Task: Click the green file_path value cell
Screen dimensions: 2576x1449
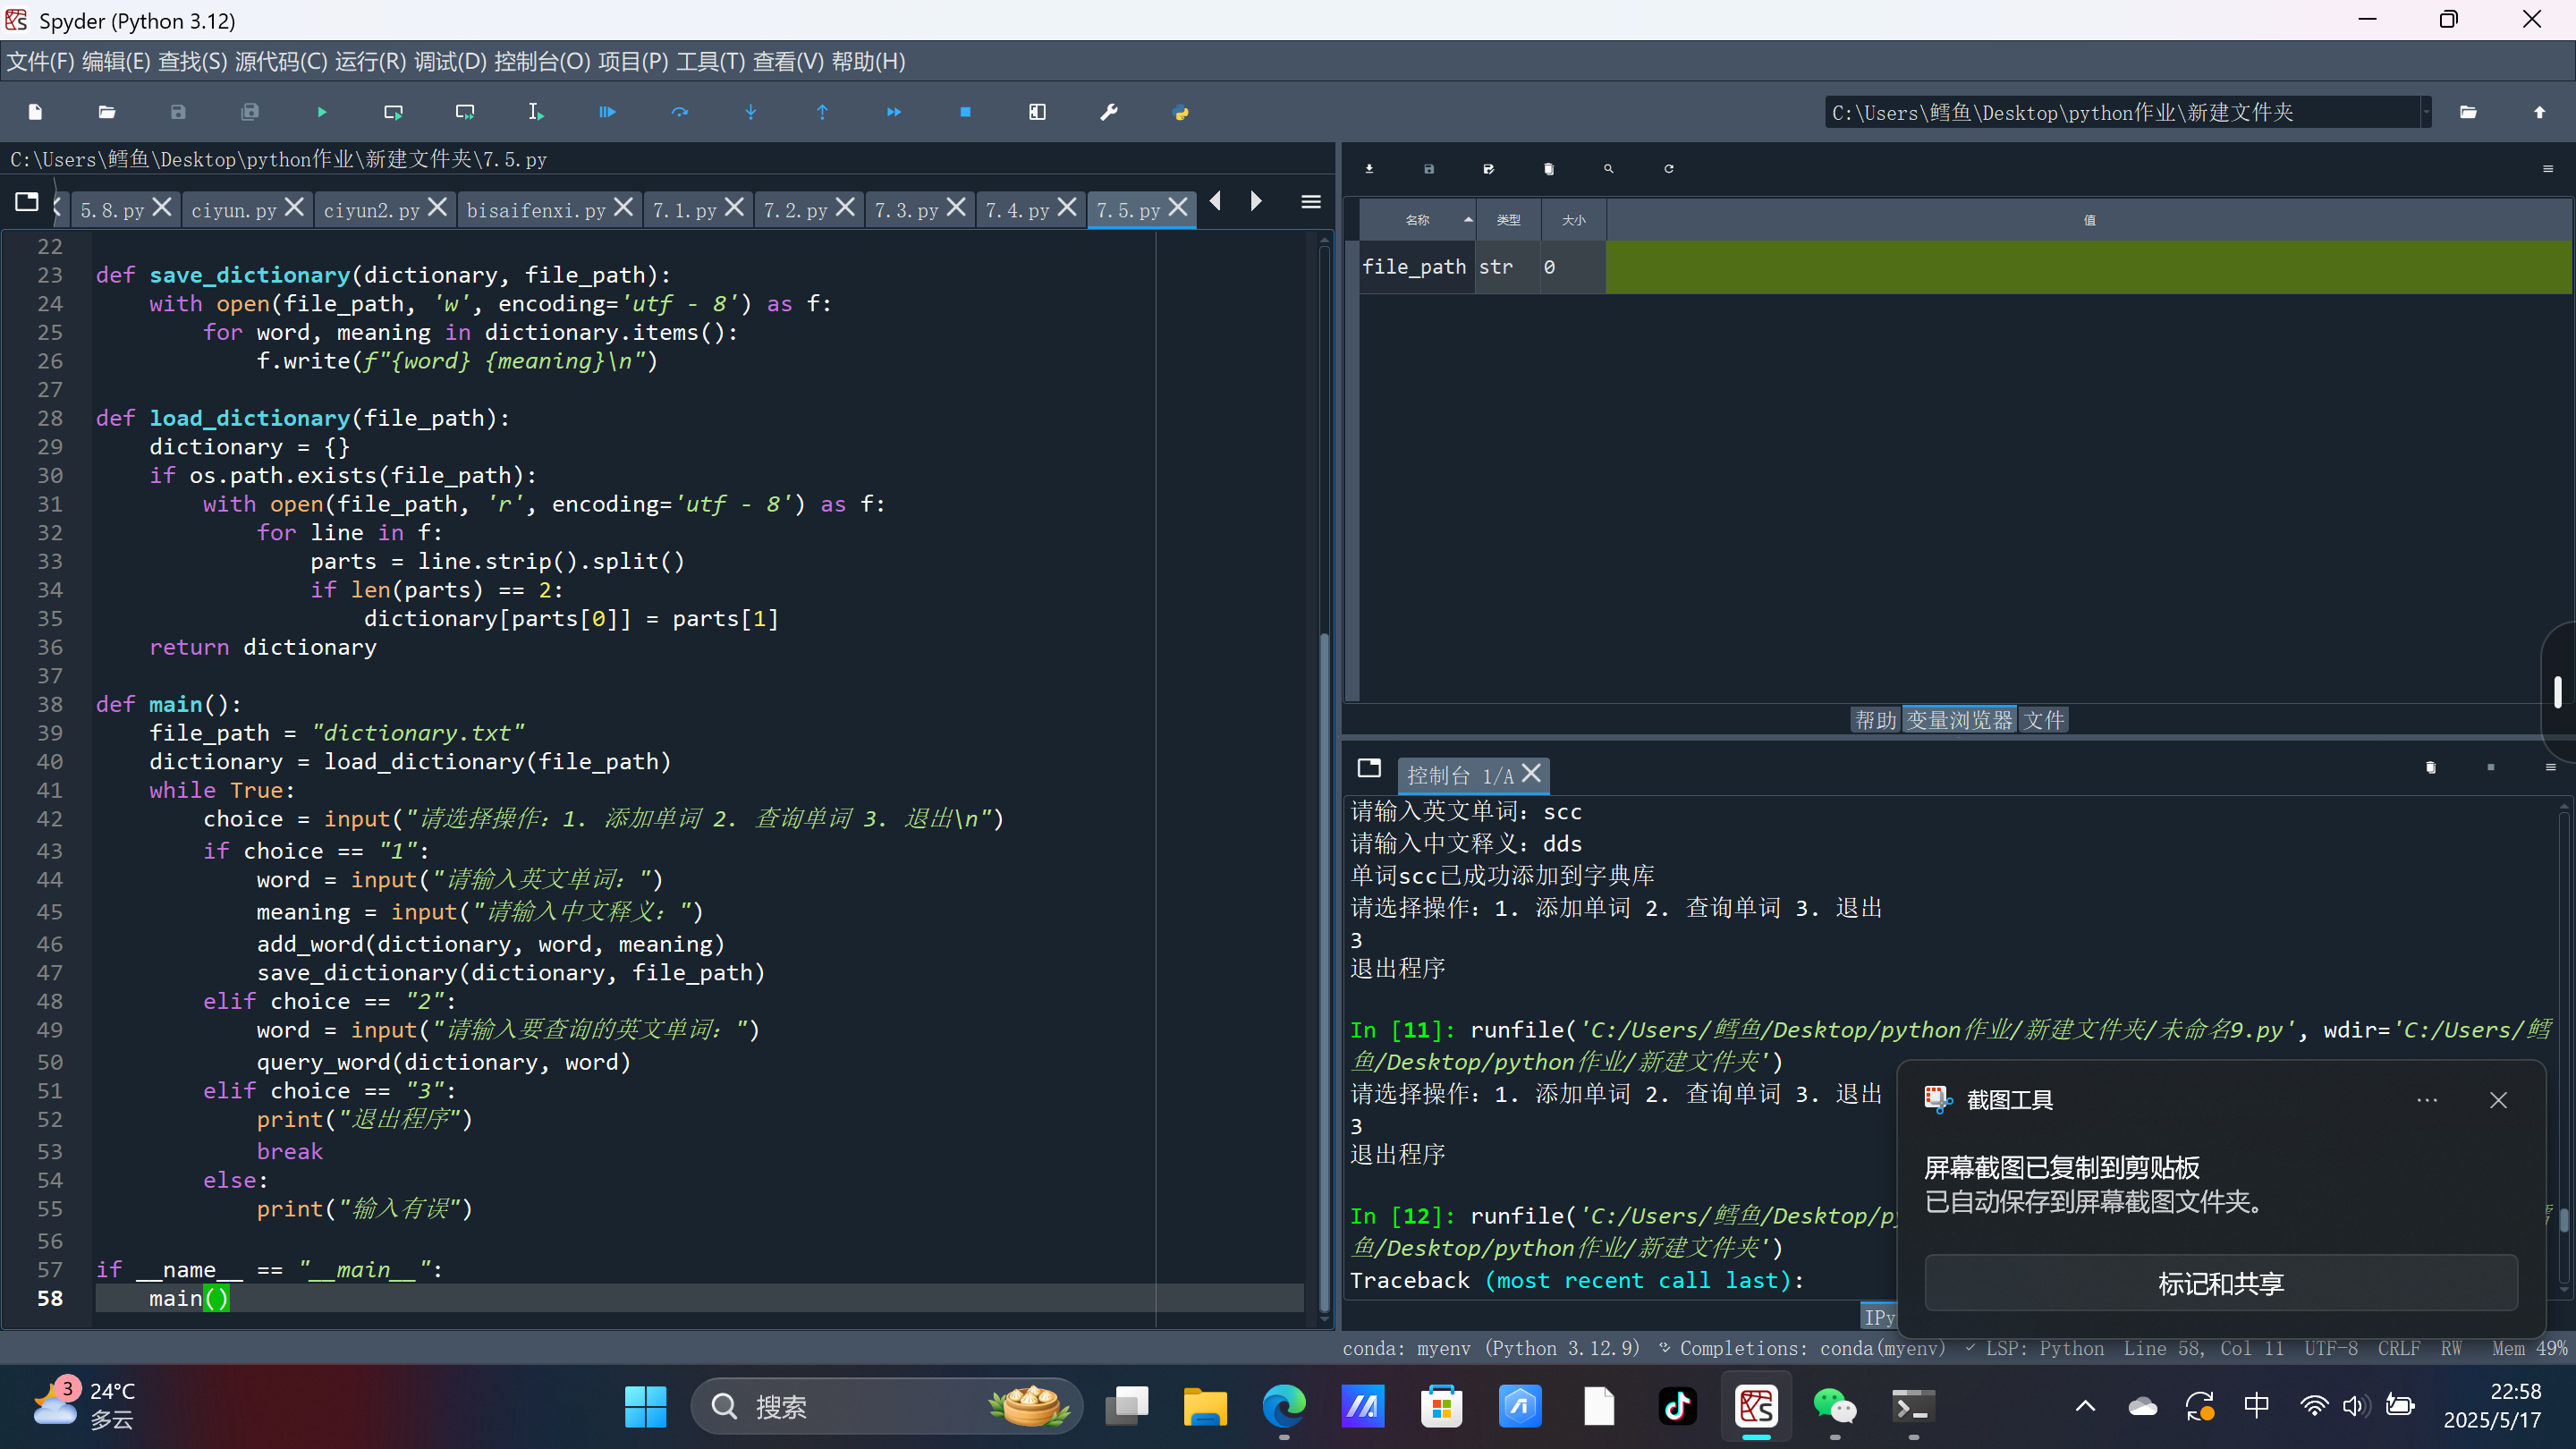Action: click(x=2088, y=267)
